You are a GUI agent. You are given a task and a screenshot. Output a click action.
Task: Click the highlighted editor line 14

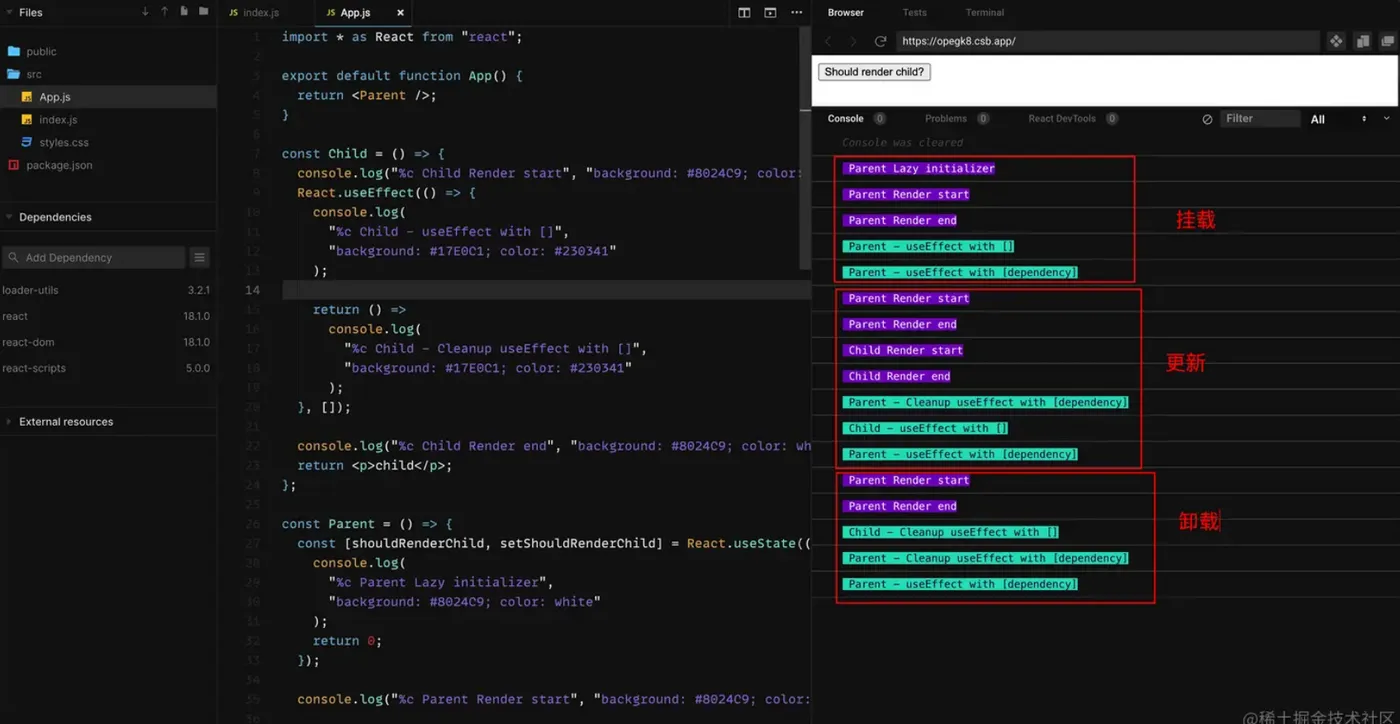546,290
